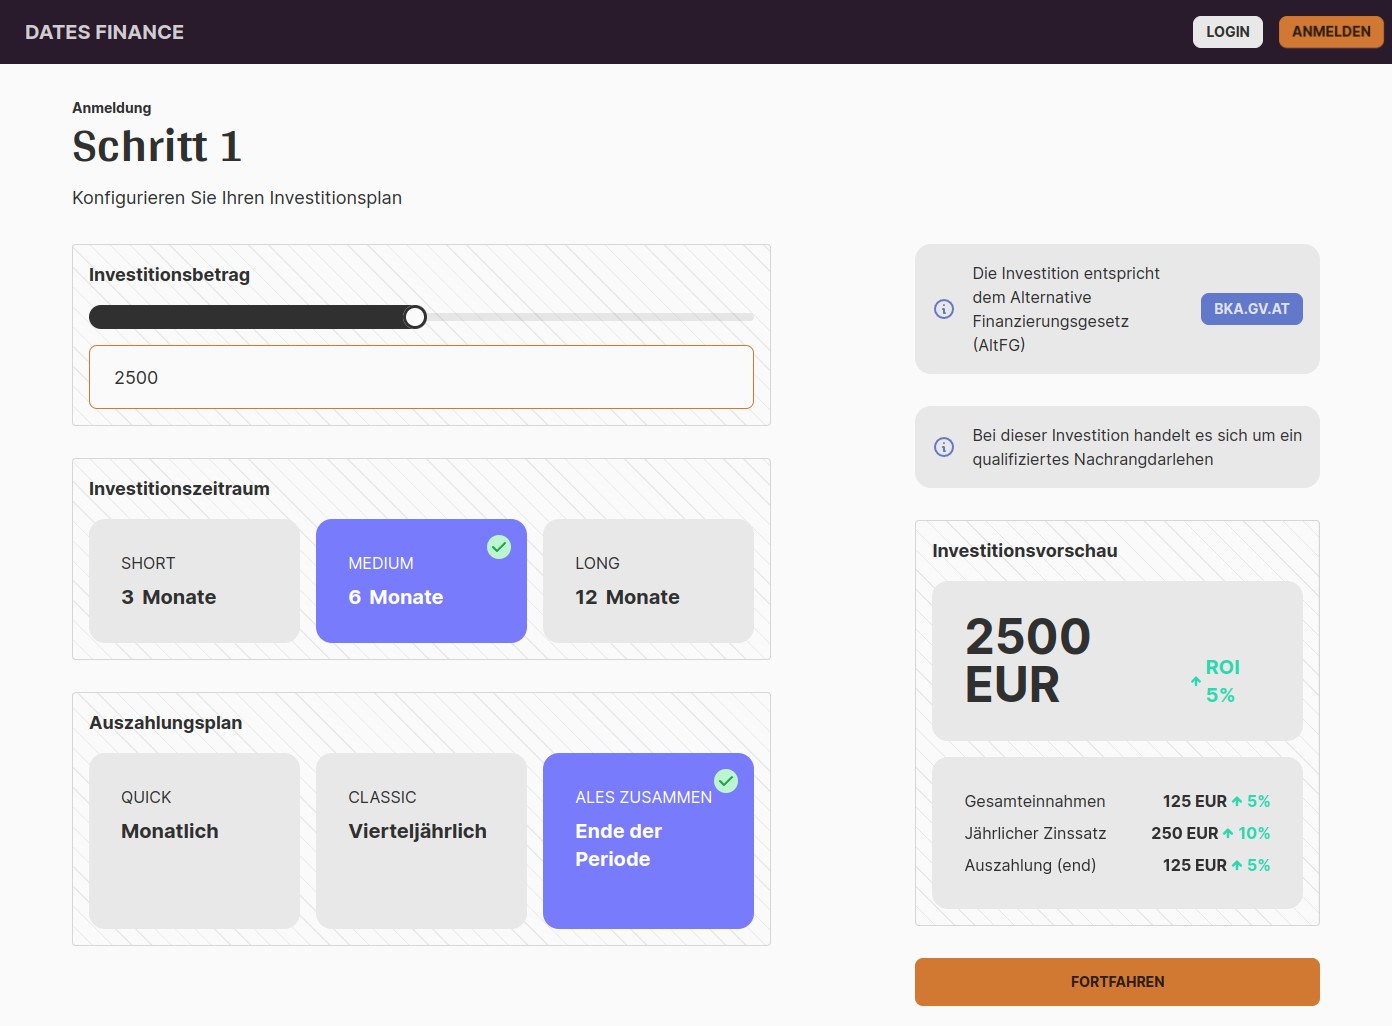Click the info icon beside the Nachrangdarlehen notice
The height and width of the screenshot is (1026, 1392).
click(943, 447)
